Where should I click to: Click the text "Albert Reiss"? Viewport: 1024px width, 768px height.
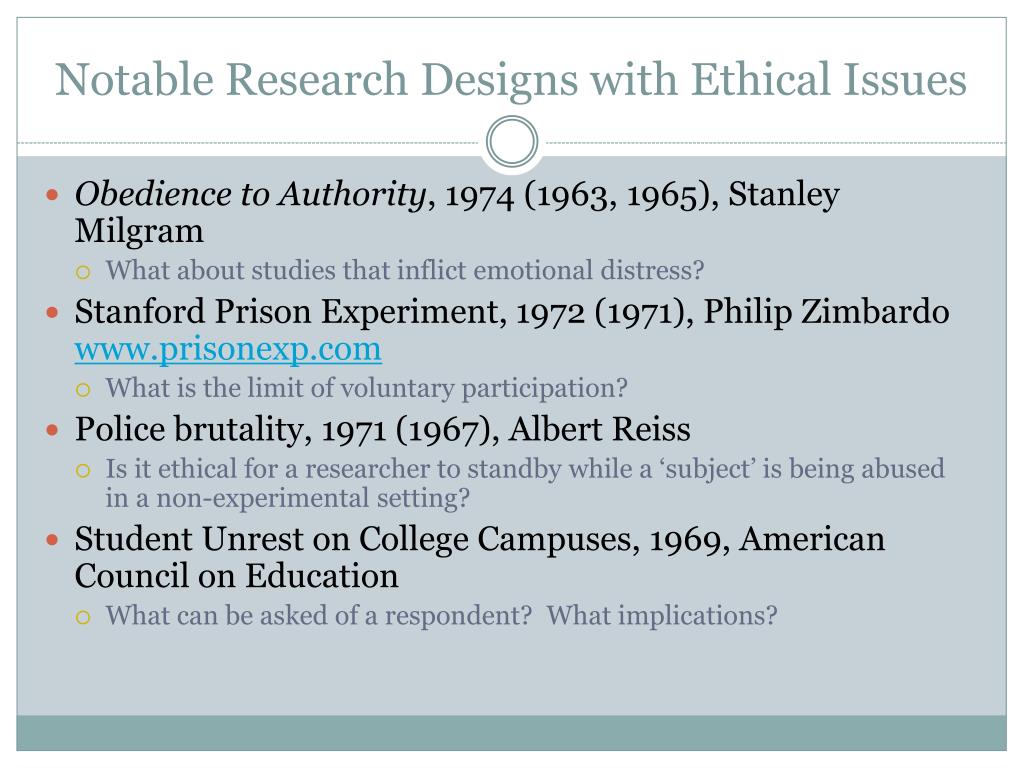600,430
